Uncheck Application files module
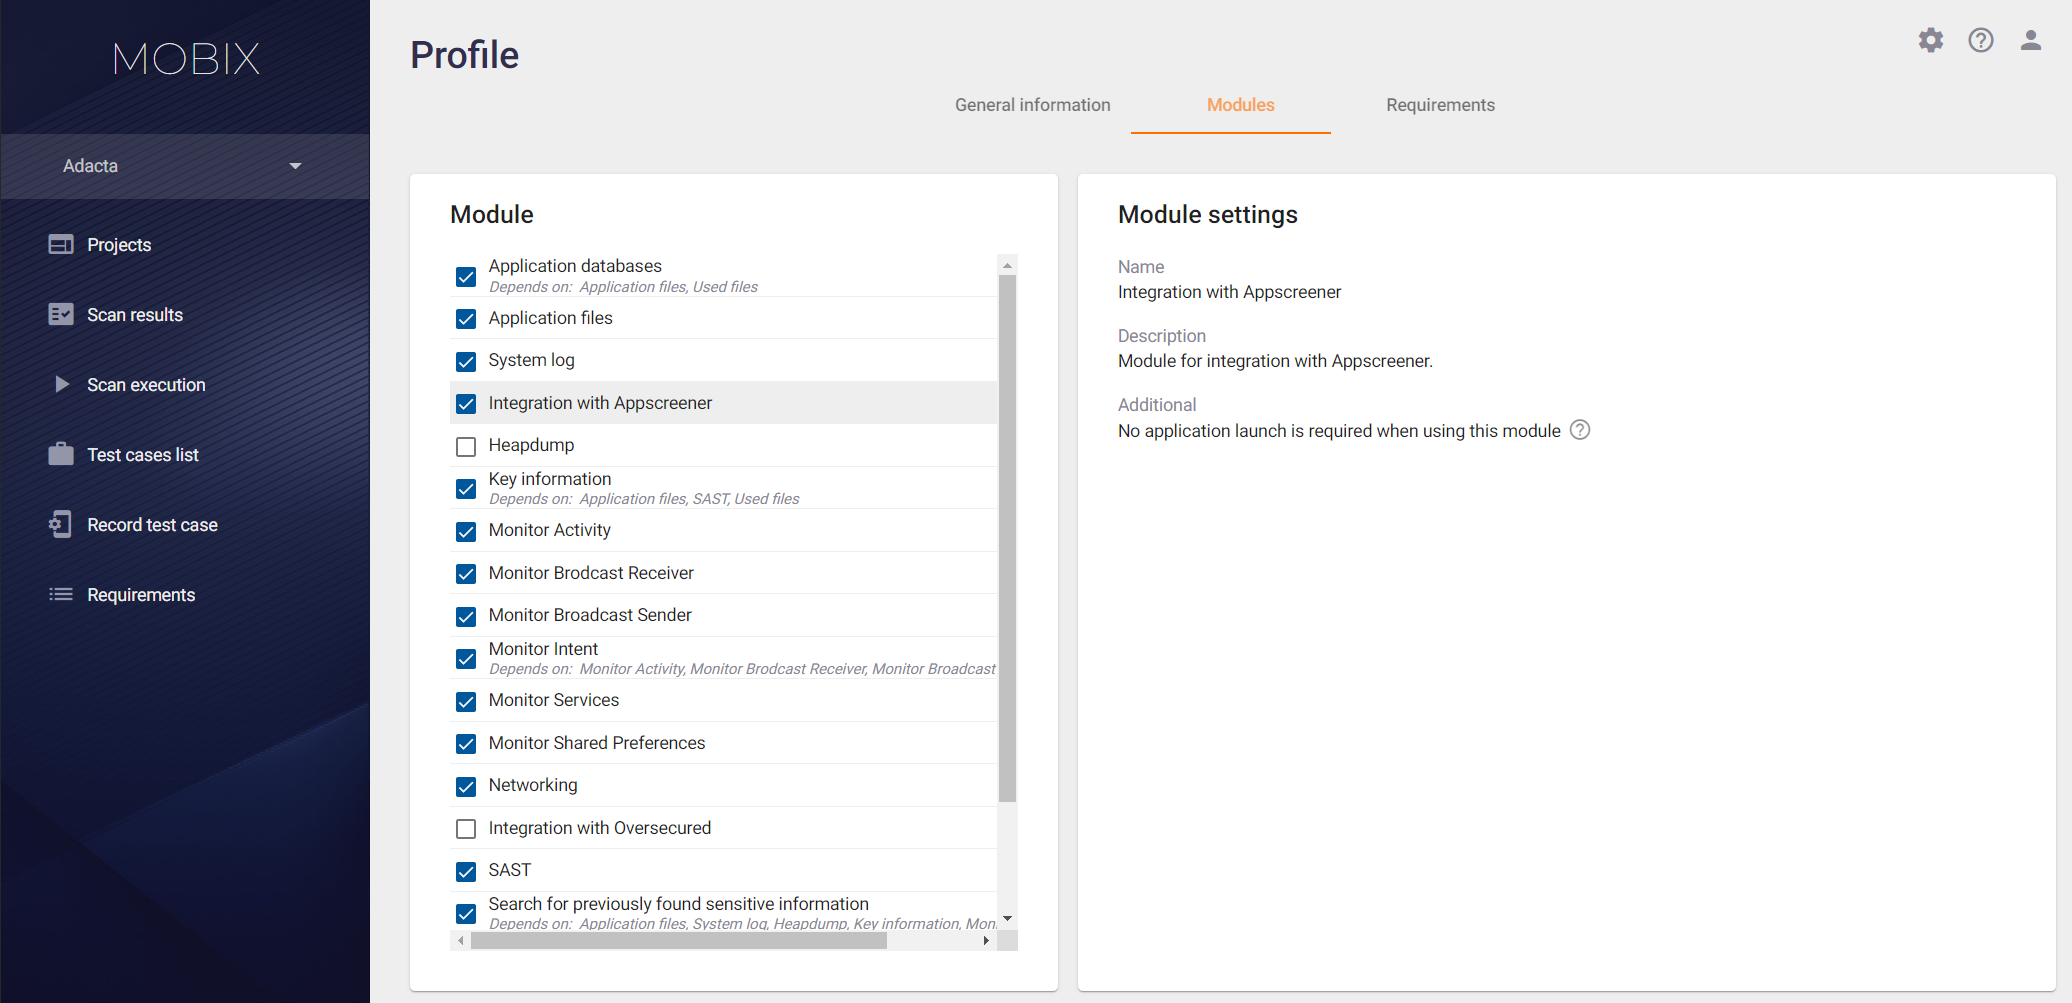2072x1003 pixels. tap(466, 319)
